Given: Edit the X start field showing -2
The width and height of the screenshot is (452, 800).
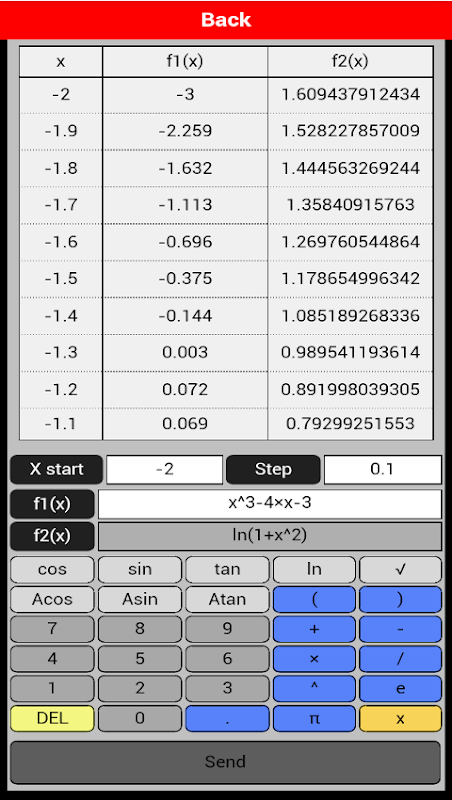Looking at the screenshot, I should 164,469.
